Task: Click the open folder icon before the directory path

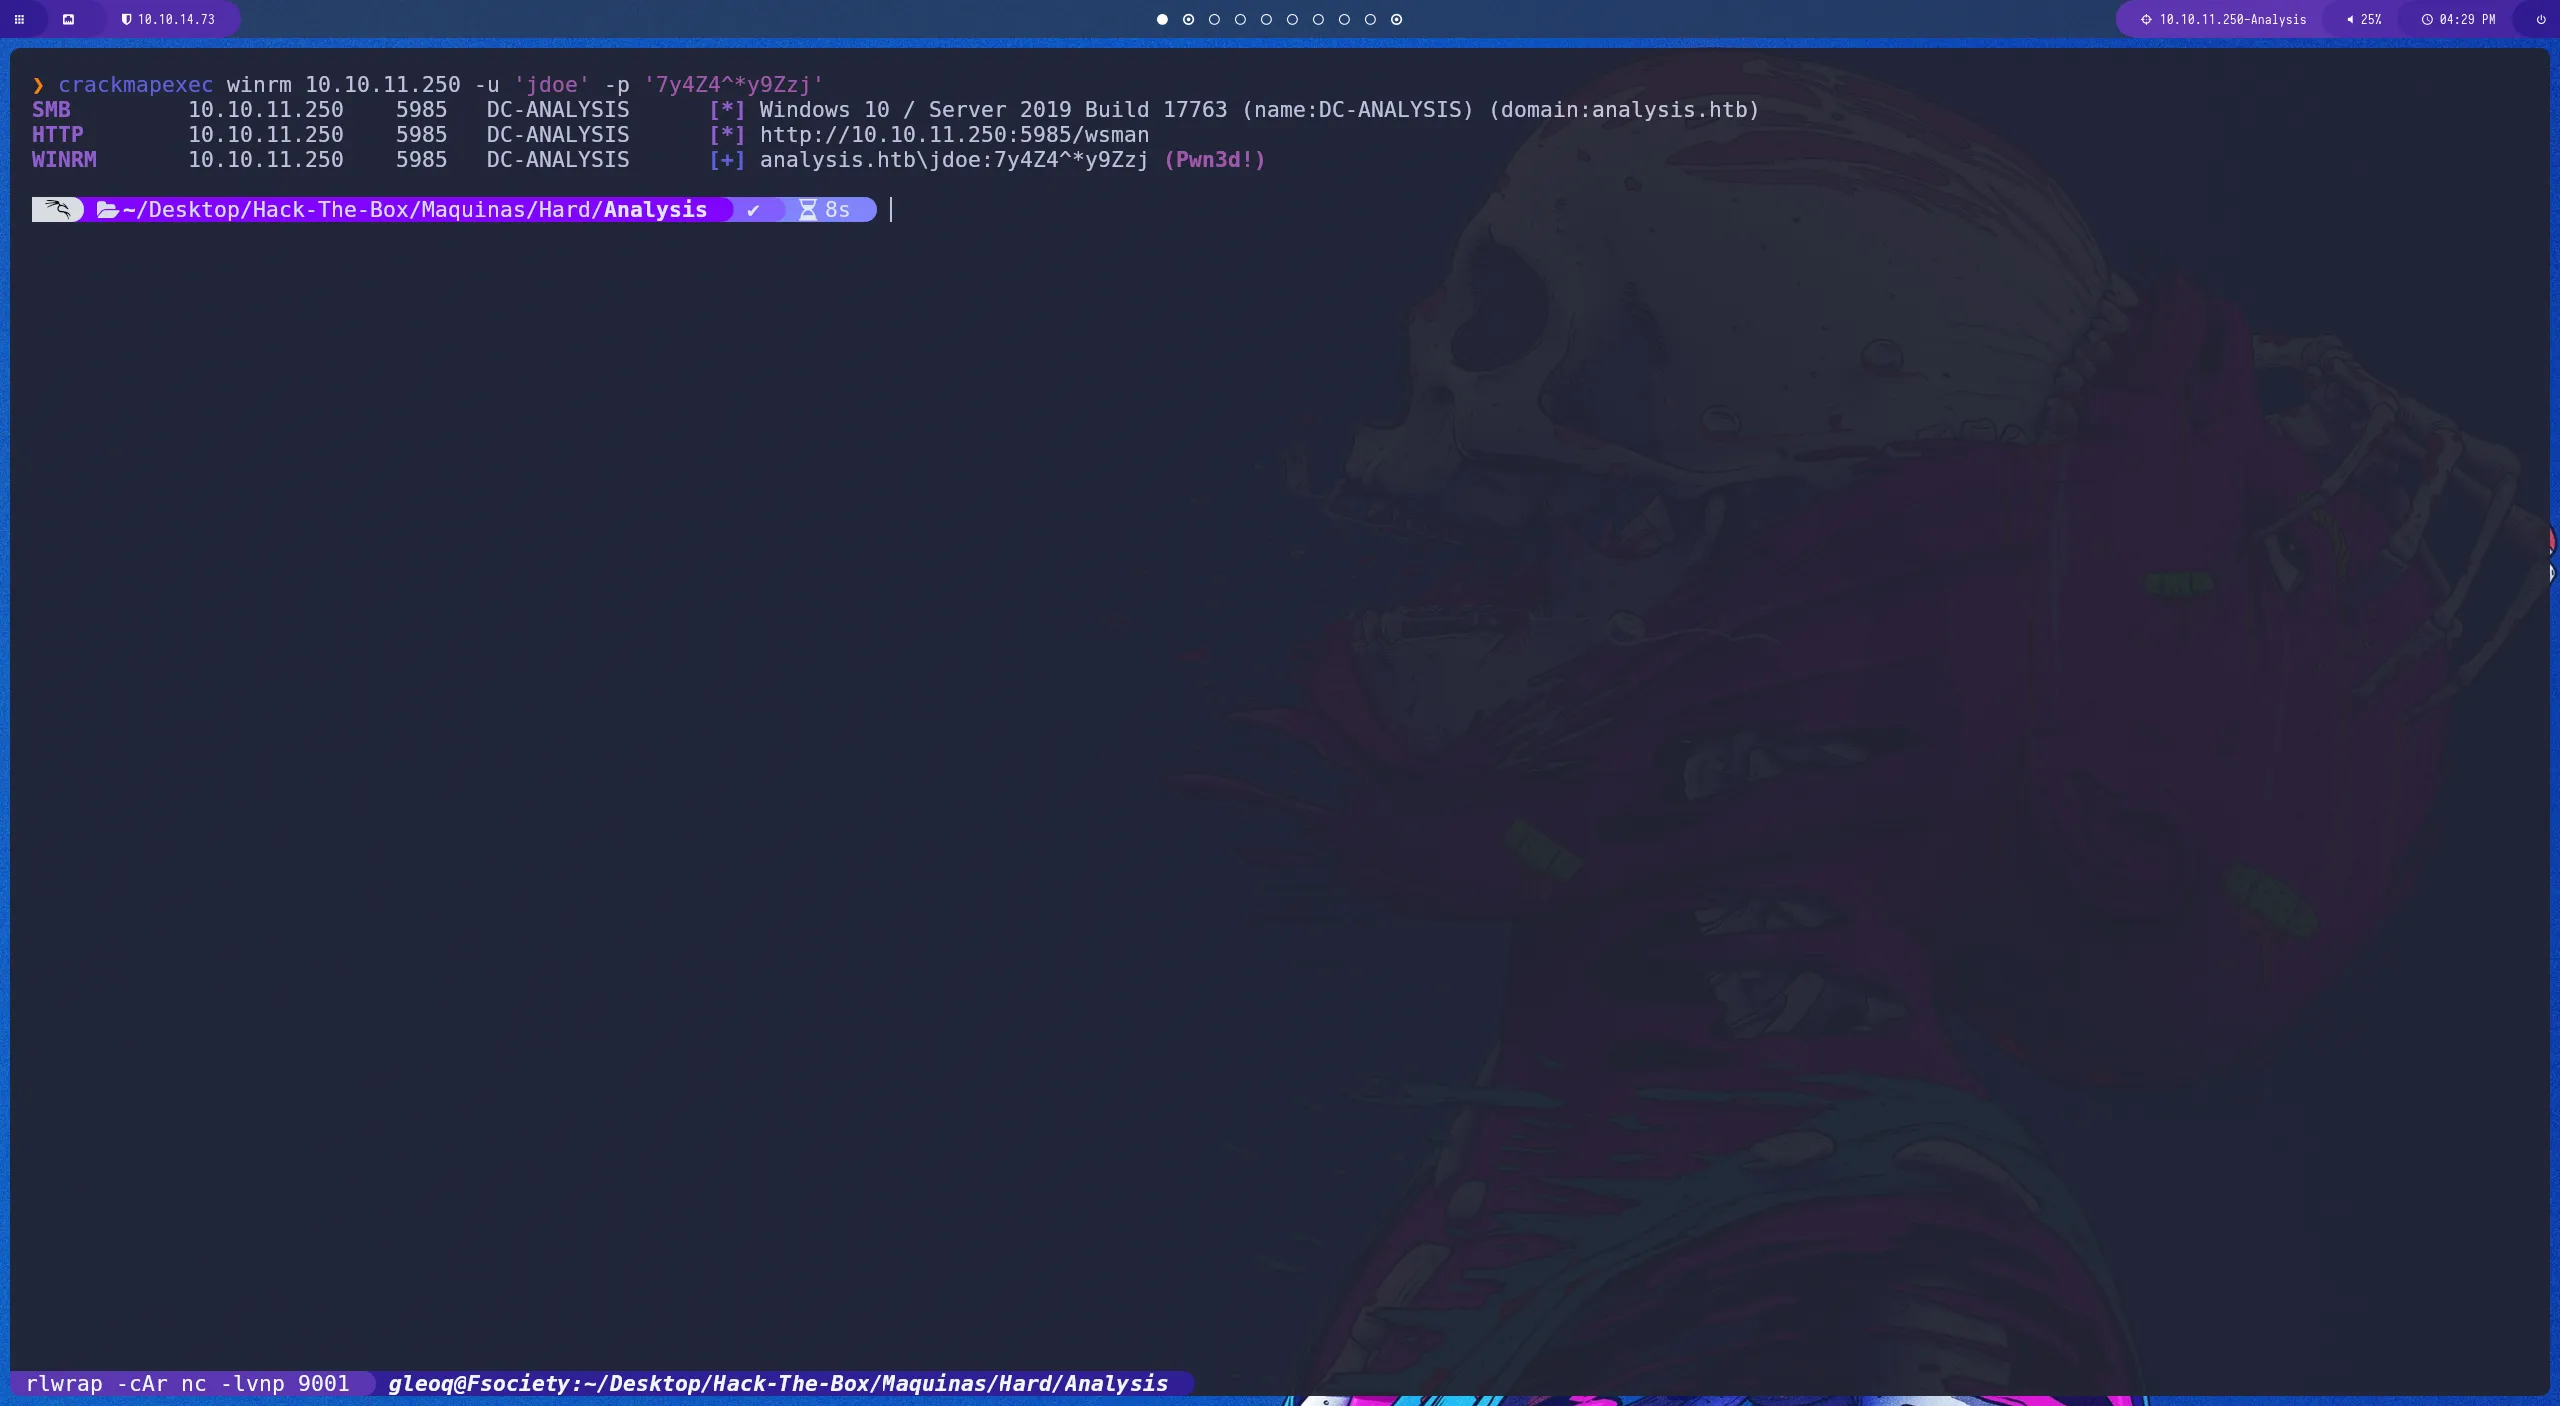Action: [106, 209]
